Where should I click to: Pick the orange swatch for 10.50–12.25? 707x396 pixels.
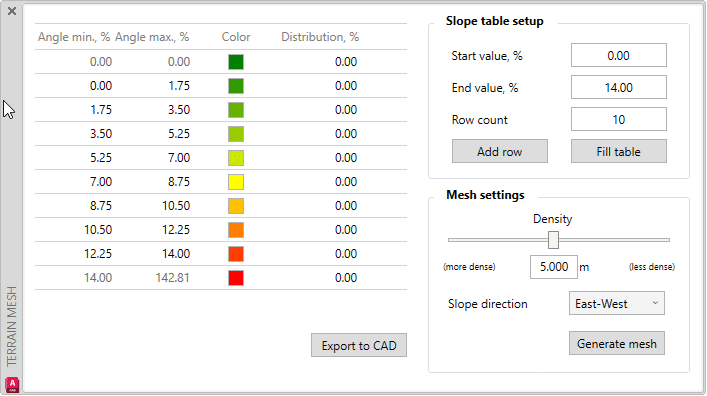click(x=236, y=230)
